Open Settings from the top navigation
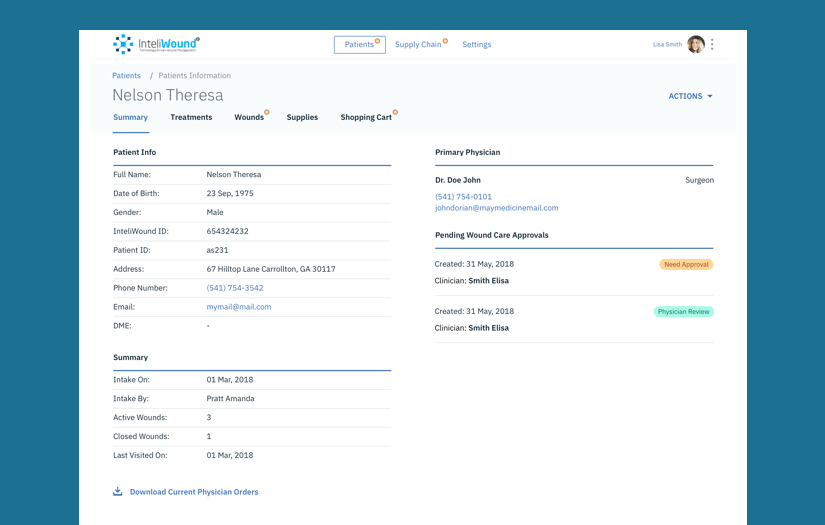Screen dimensions: 825x525 coord(476,45)
